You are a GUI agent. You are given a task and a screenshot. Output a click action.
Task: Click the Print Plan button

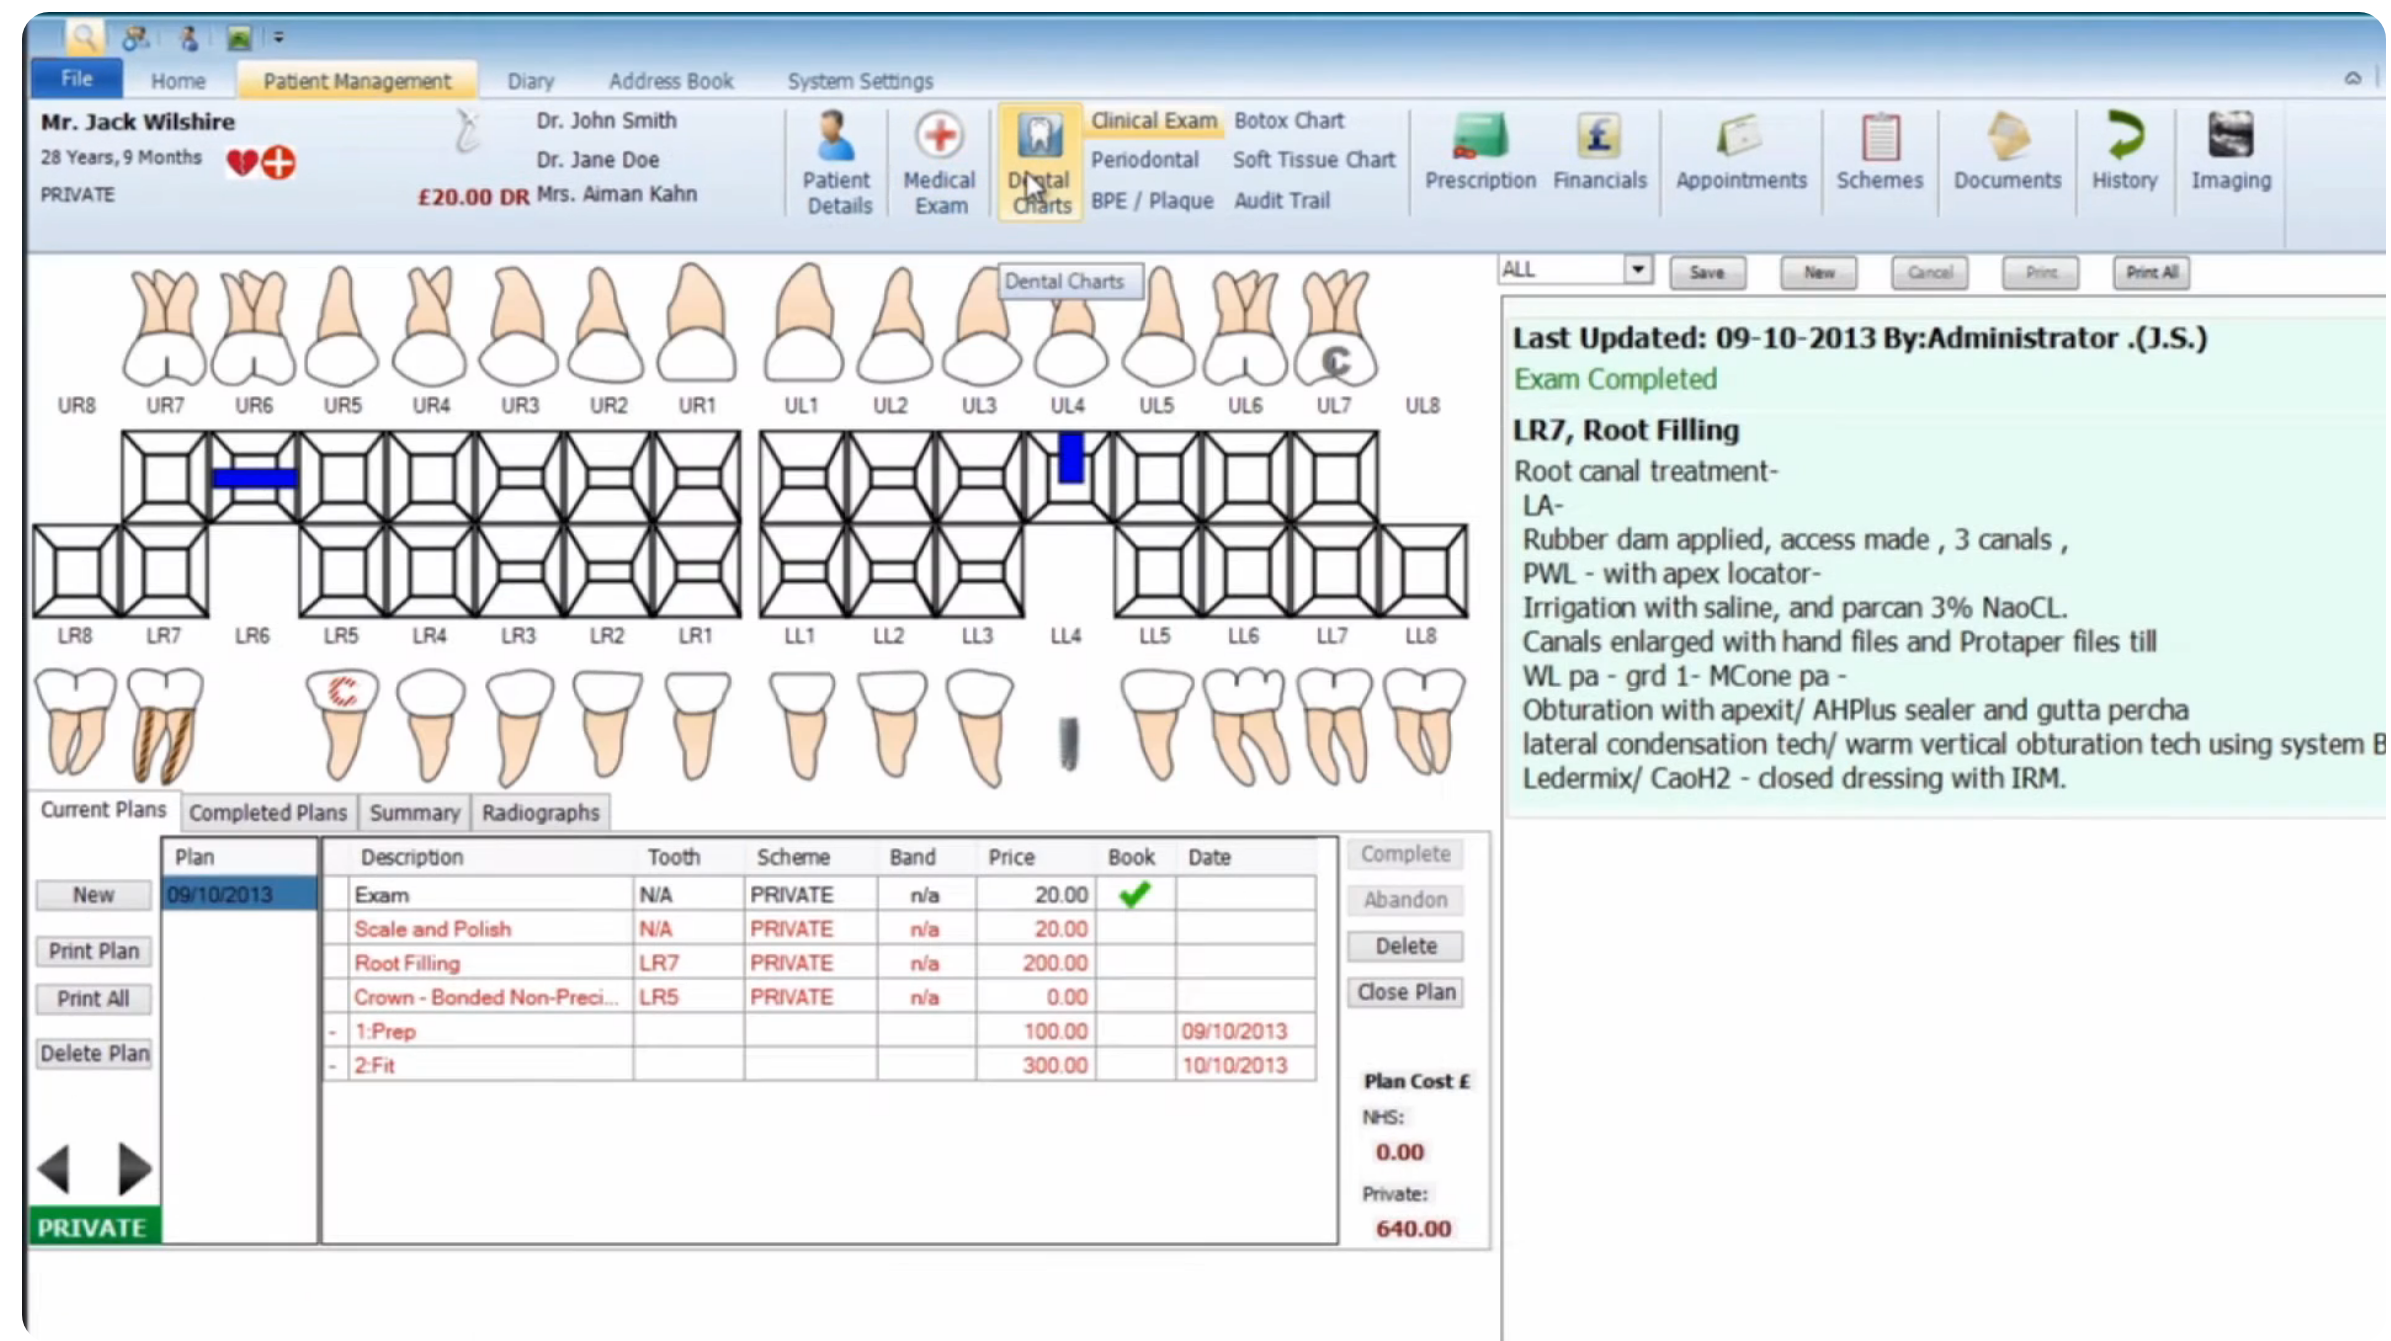pyautogui.click(x=93, y=951)
